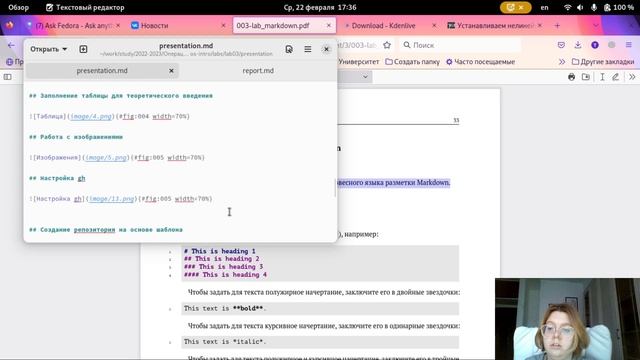The image size is (640, 360).
Task: Expand the Открыть dropdown arrow
Action: [64, 49]
